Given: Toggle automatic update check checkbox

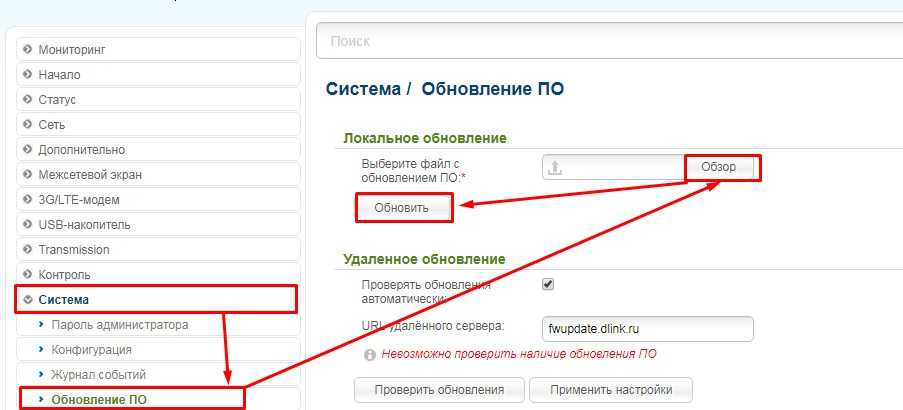Looking at the screenshot, I should [x=547, y=284].
